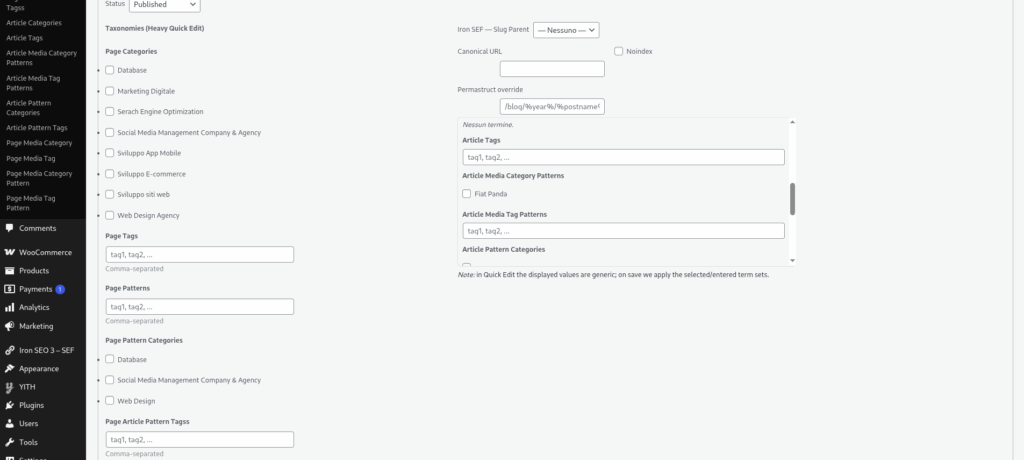Click the taxonomy panel scrollbar thumb

[792, 199]
